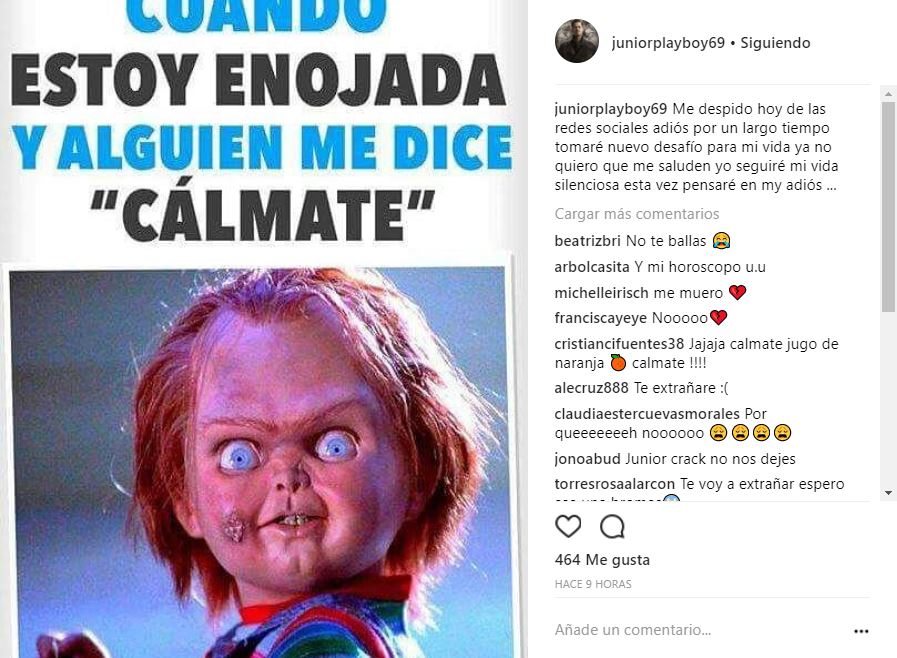Click the scrollbar down arrow in comments
Screen dimensions: 897x658
point(888,493)
